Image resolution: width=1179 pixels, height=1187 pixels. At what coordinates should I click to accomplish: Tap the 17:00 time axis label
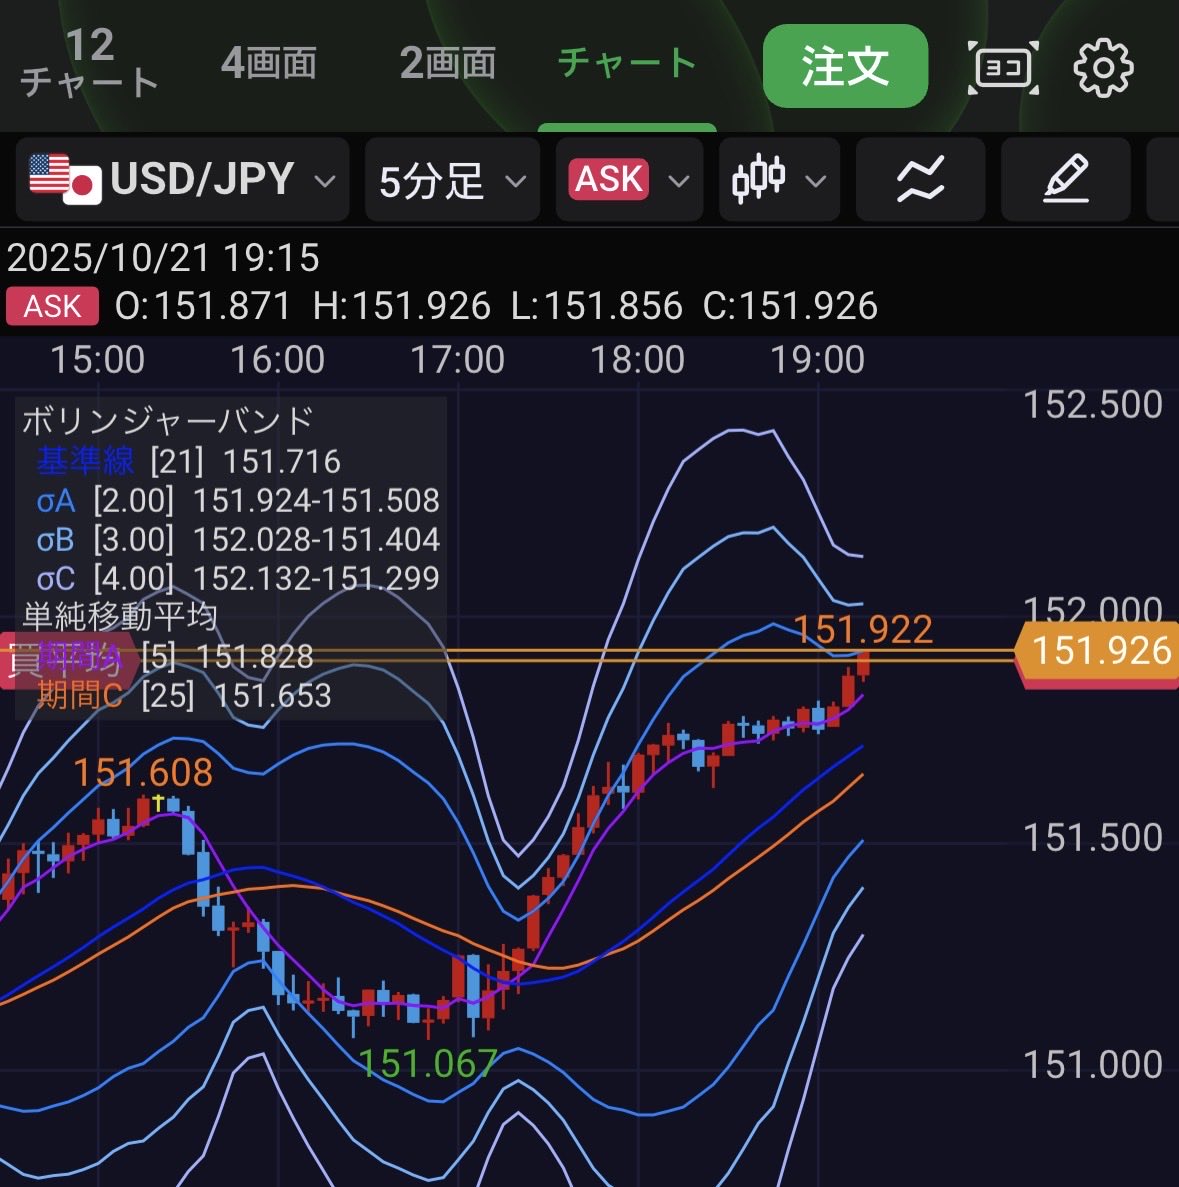(x=457, y=360)
